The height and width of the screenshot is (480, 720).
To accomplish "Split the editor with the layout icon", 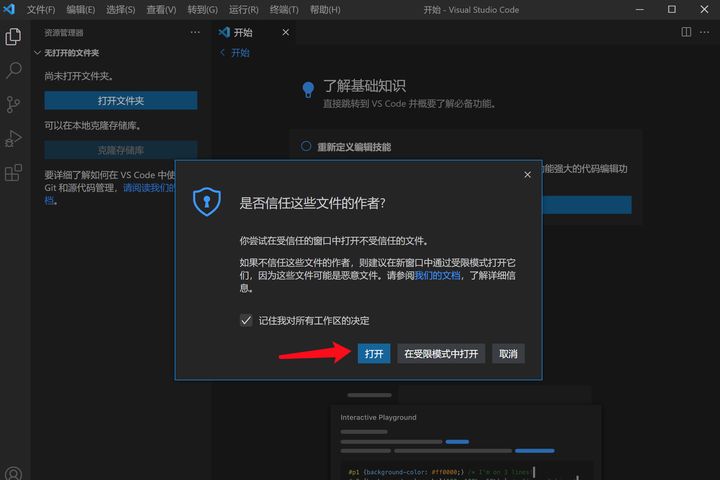I will click(x=686, y=32).
